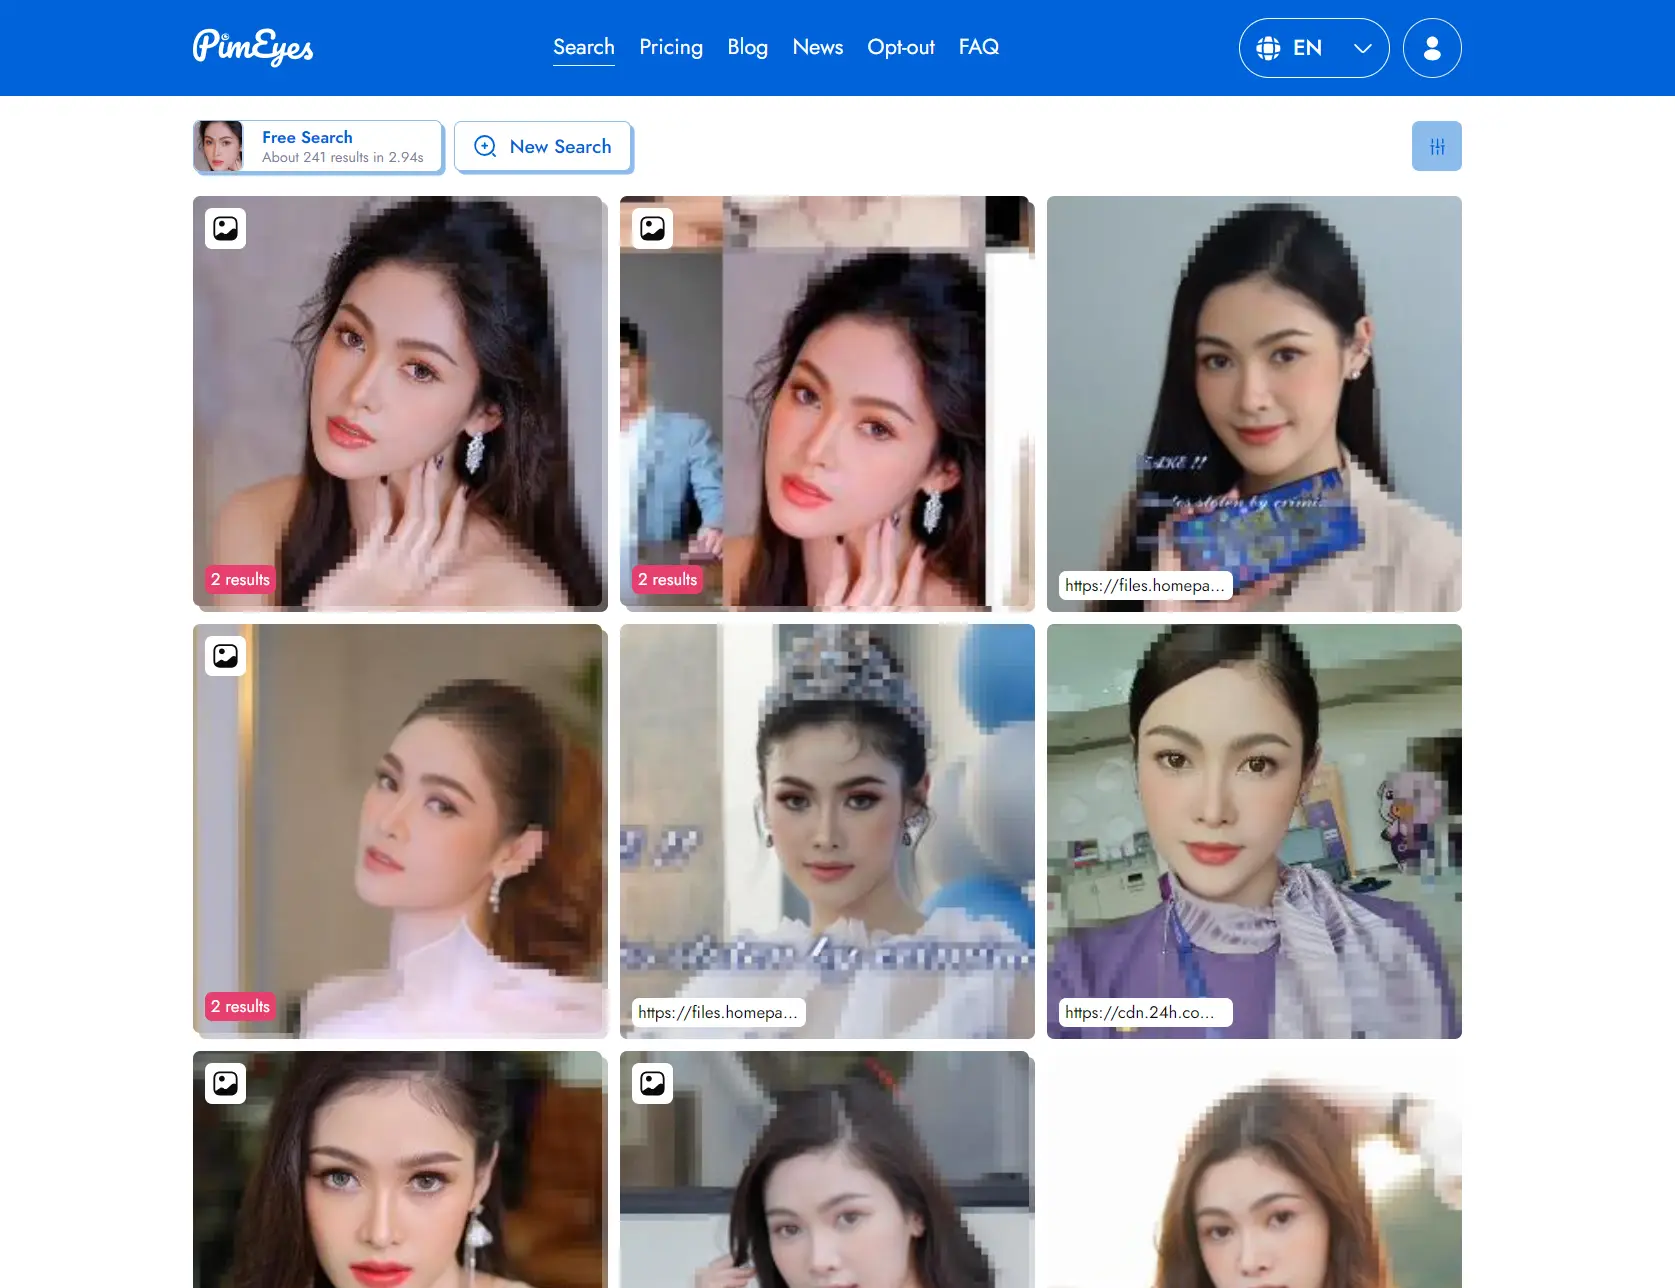Go to the Pricing page
Viewport: 1675px width, 1288px height.
tap(671, 47)
